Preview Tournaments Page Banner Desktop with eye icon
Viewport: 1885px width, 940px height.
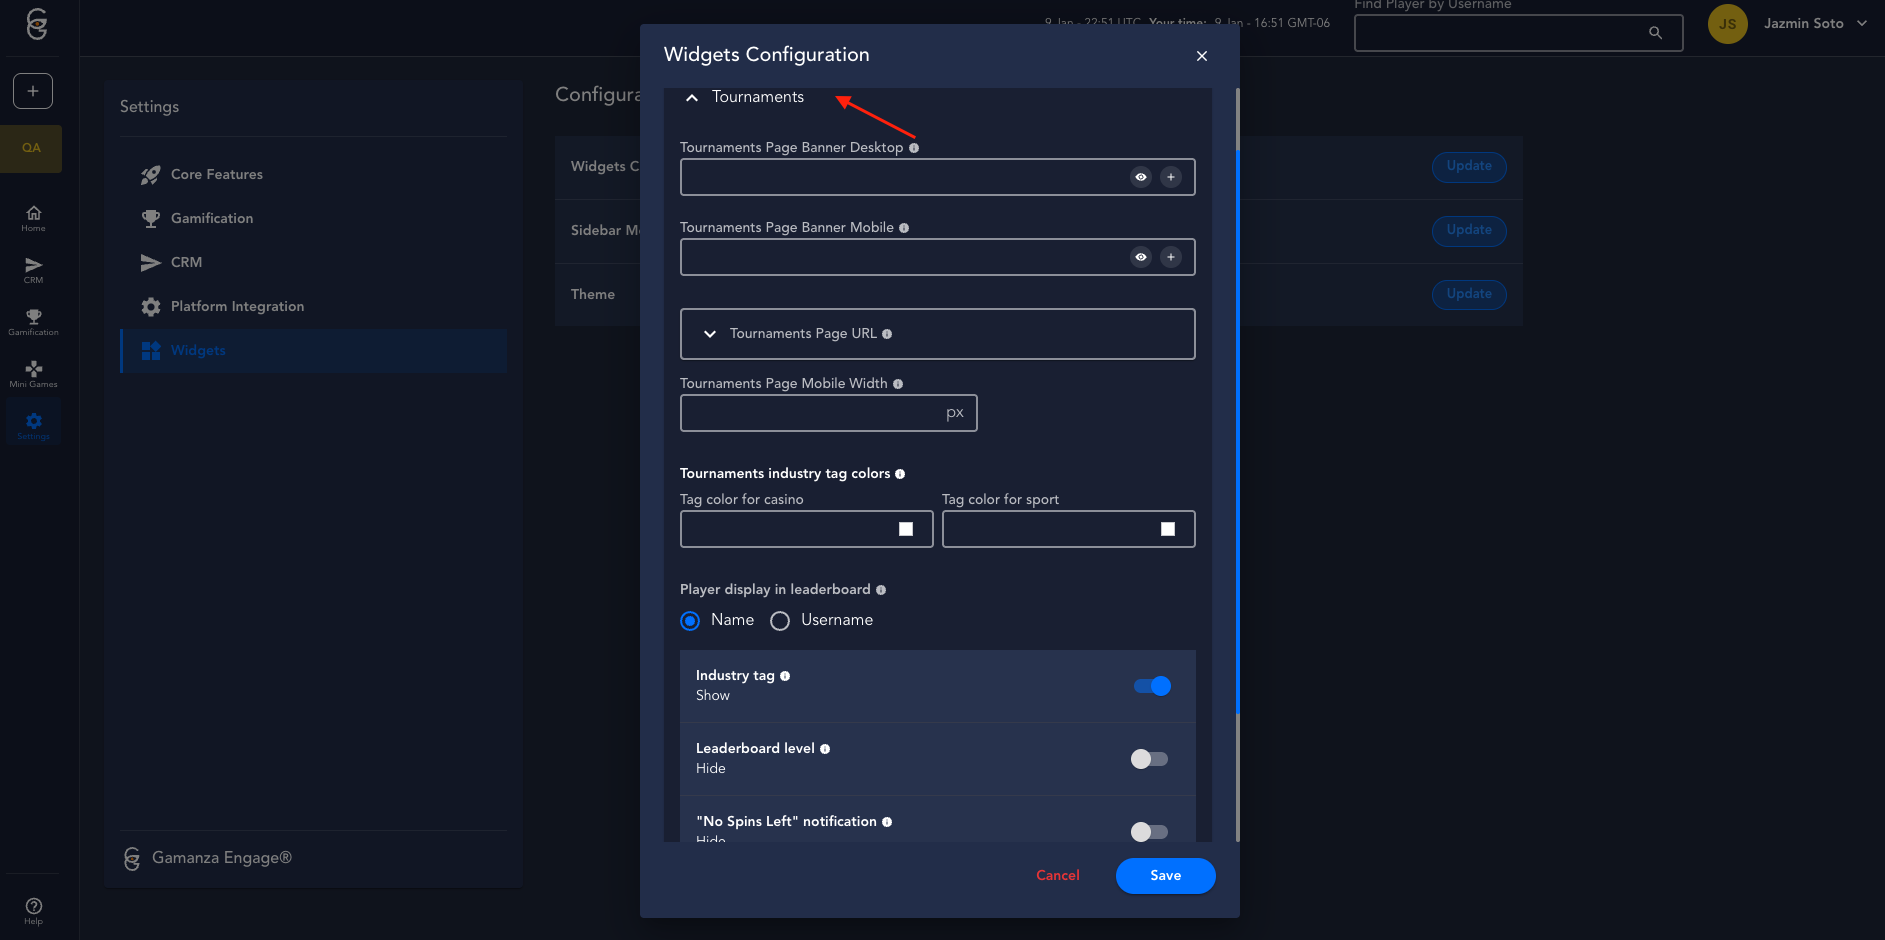(x=1140, y=177)
